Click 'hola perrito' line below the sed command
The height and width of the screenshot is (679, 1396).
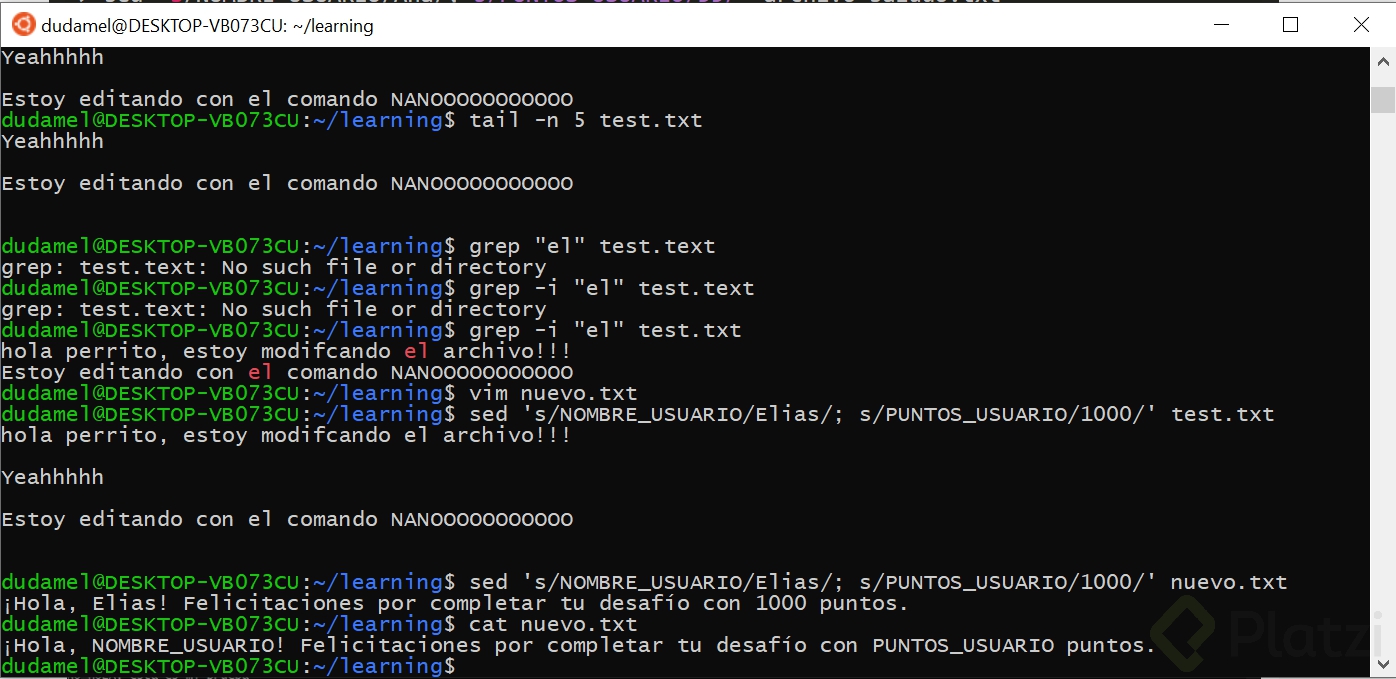(286, 435)
